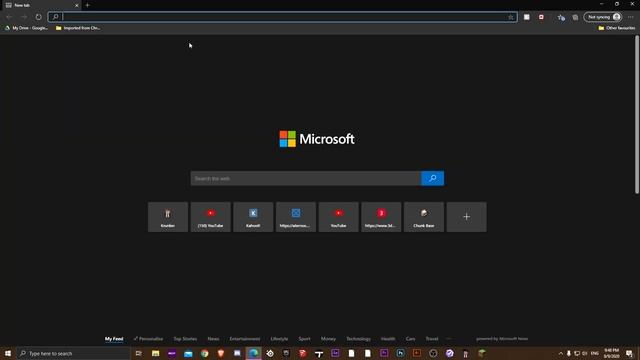The width and height of the screenshot is (640, 360).
Task: Click the Search the web field
Action: 306,178
